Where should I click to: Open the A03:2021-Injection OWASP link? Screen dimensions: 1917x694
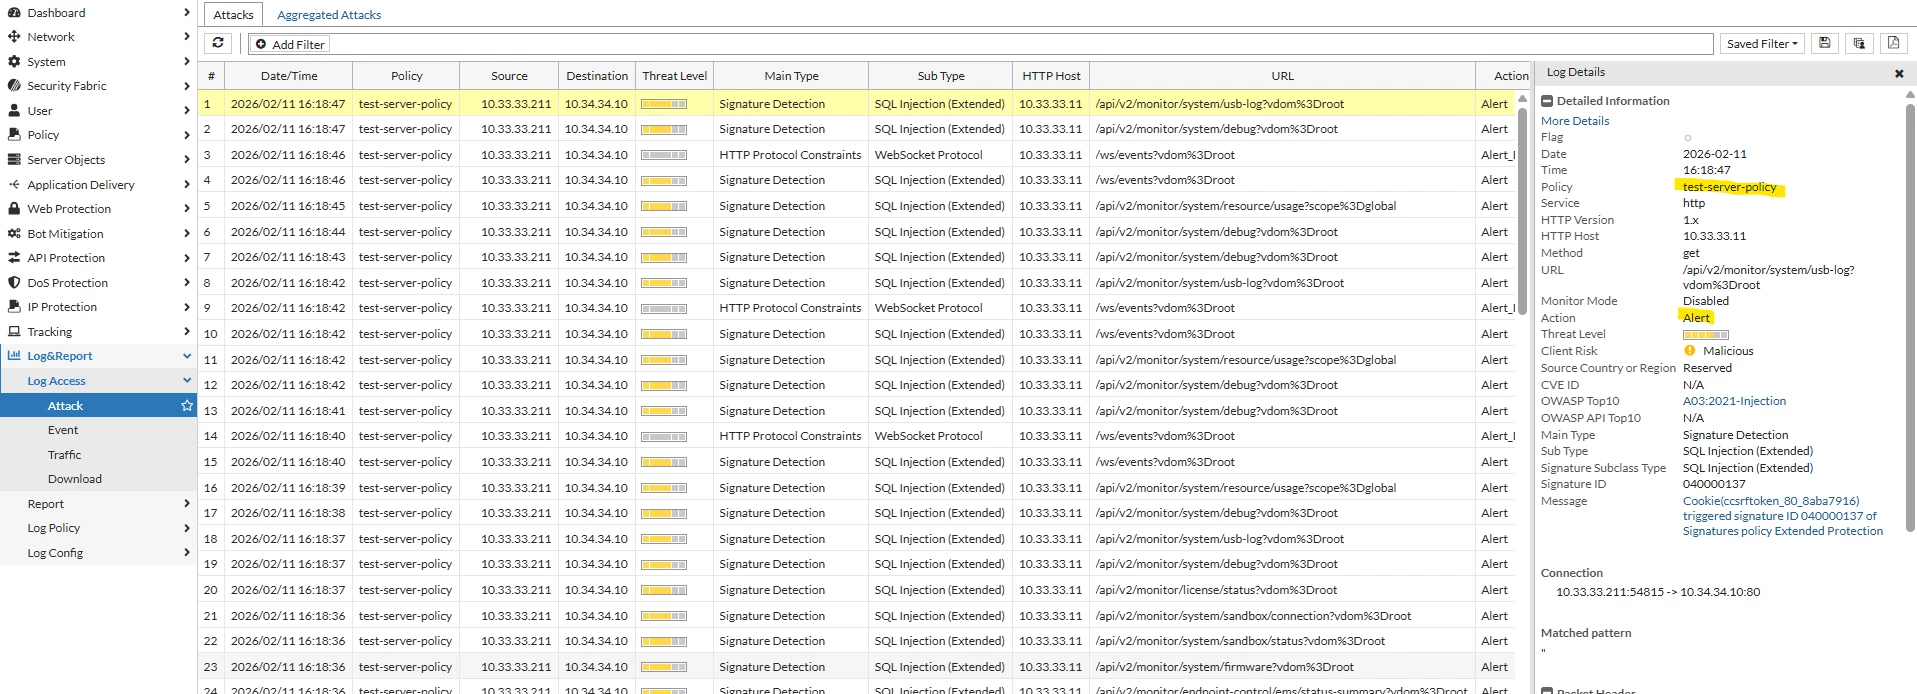point(1734,401)
